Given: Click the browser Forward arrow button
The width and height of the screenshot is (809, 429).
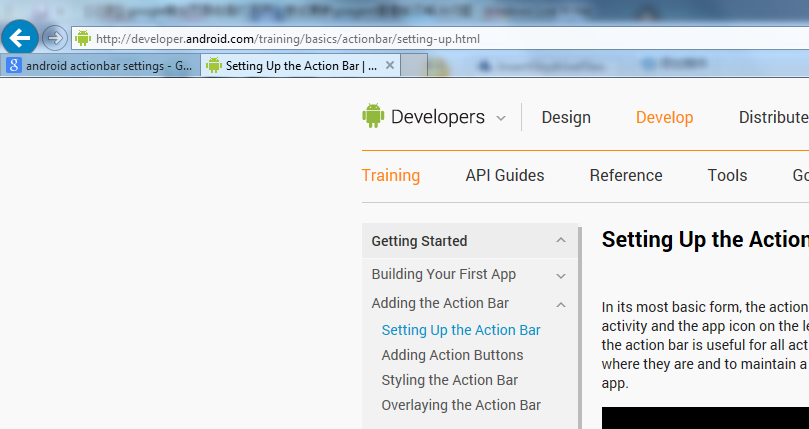Looking at the screenshot, I should pos(55,38).
